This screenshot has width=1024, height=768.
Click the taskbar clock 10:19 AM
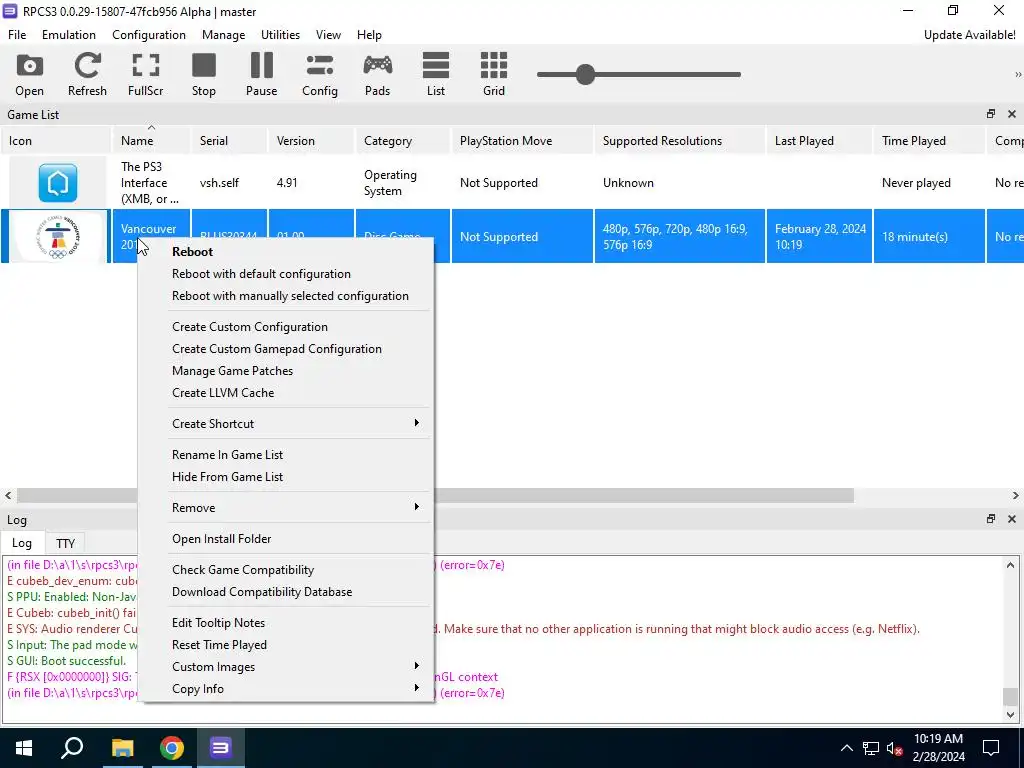pos(938,739)
